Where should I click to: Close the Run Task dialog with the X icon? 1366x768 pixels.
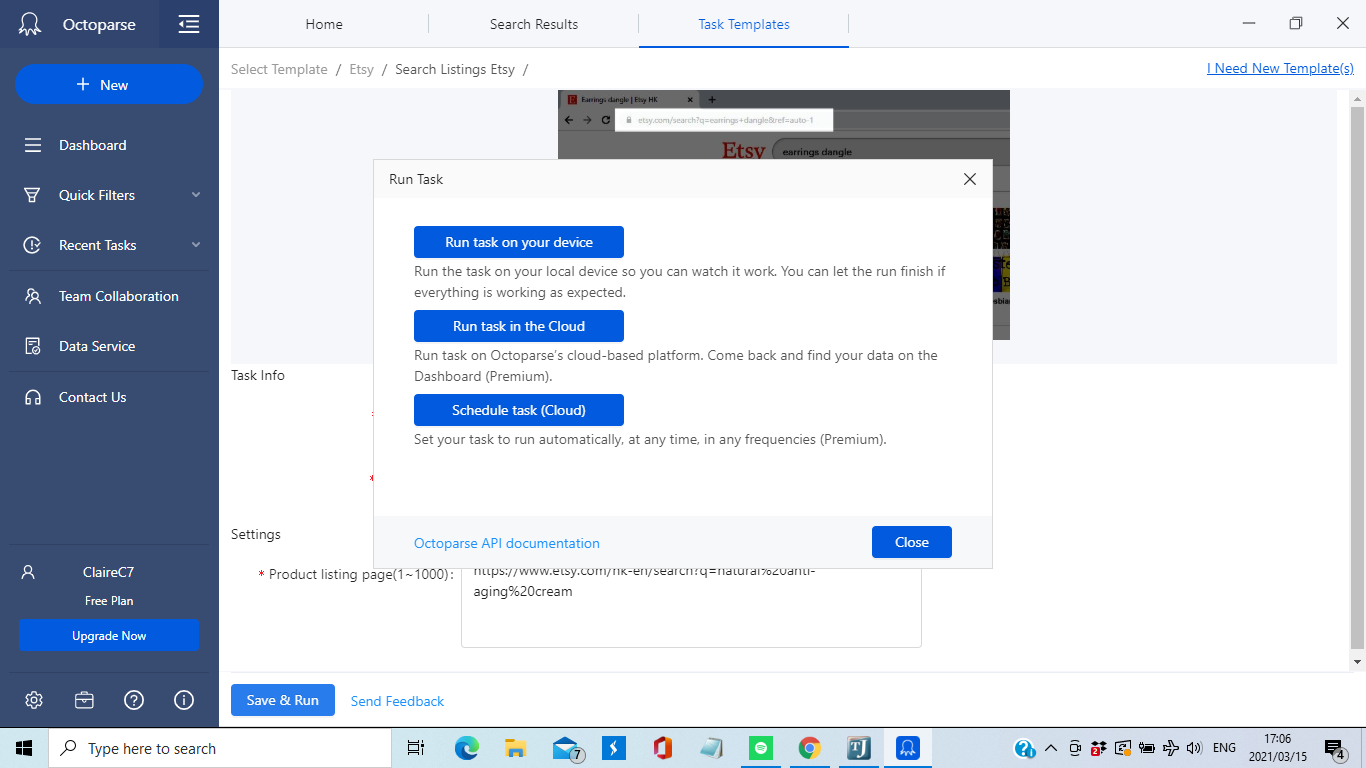969,179
